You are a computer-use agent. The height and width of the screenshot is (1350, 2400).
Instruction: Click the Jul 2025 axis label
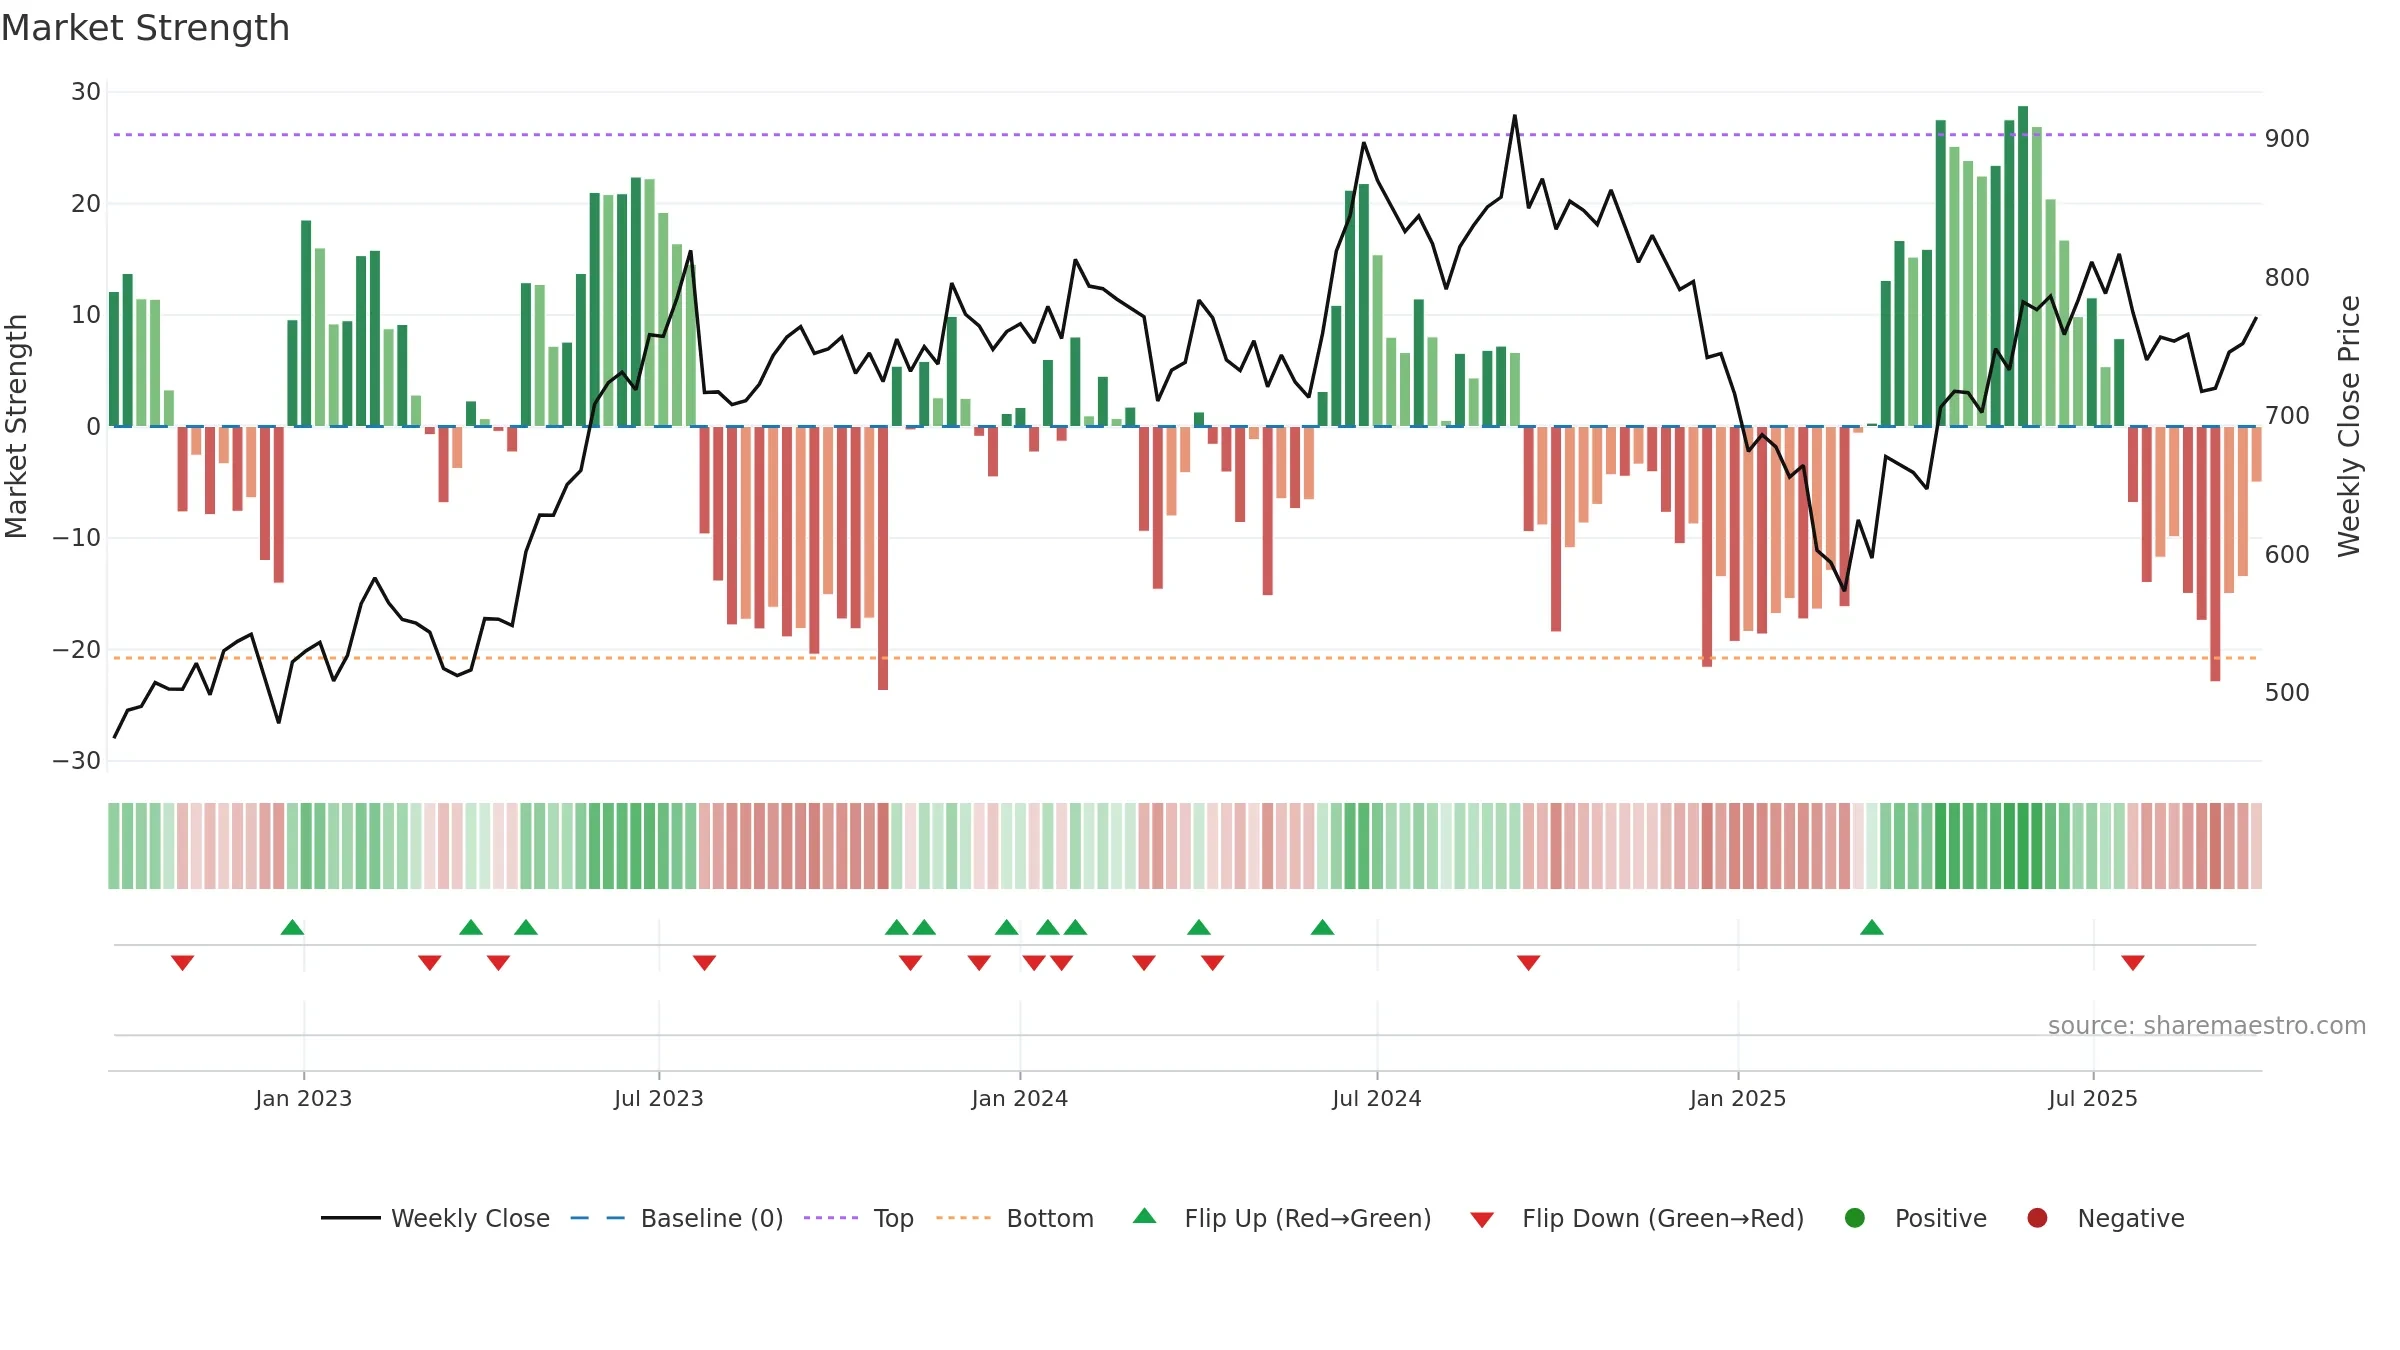click(x=2093, y=1098)
